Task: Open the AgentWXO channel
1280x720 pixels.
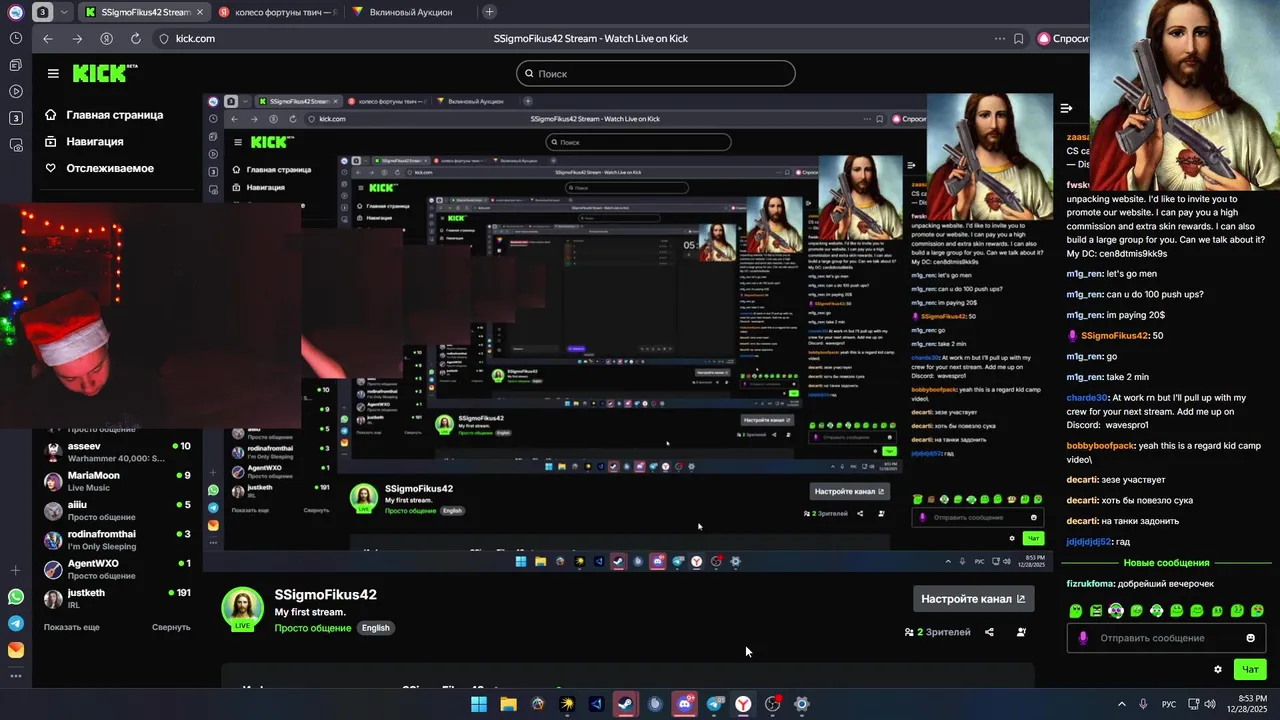Action: pos(118,569)
